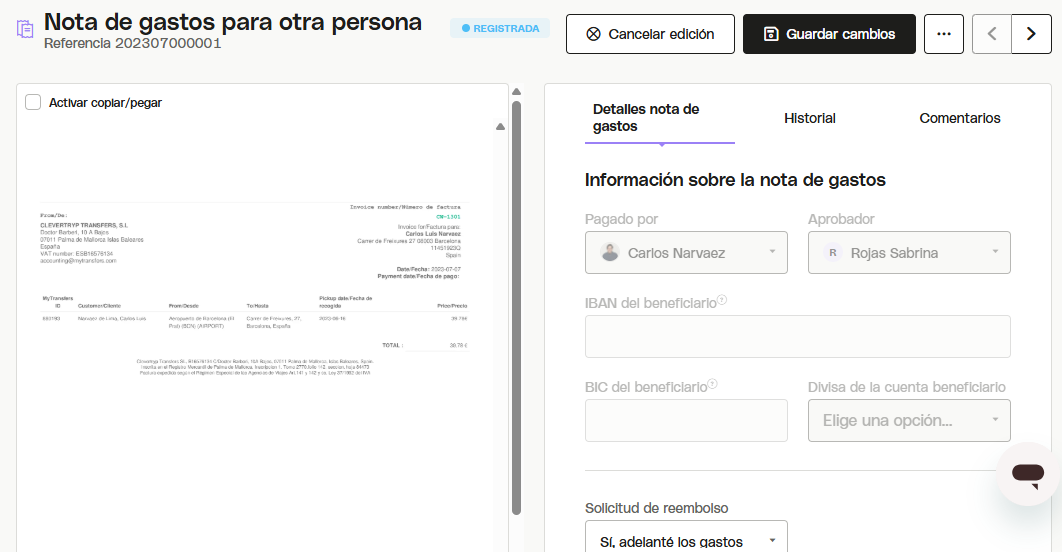1062x552 pixels.
Task: Switch to the Historial tab
Action: (x=809, y=118)
